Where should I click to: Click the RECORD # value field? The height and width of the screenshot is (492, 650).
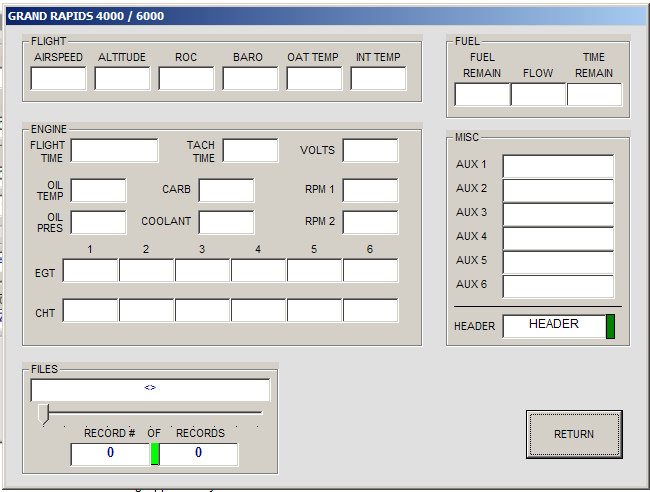click(x=110, y=454)
